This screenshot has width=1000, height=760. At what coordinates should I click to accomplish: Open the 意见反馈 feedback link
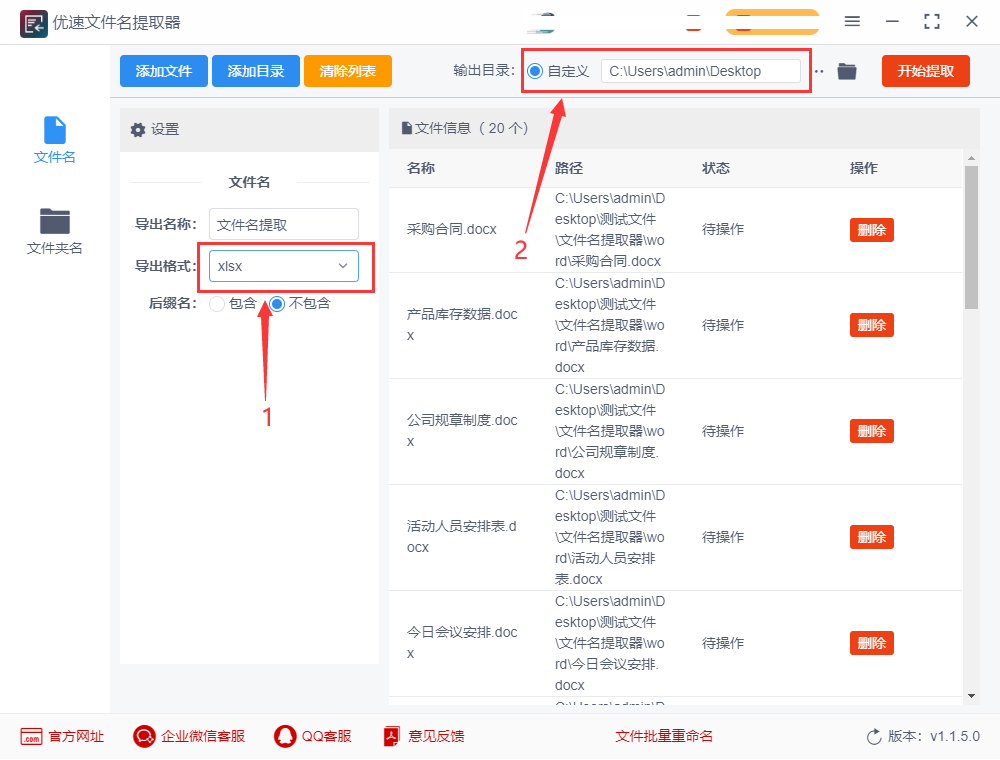[x=423, y=736]
